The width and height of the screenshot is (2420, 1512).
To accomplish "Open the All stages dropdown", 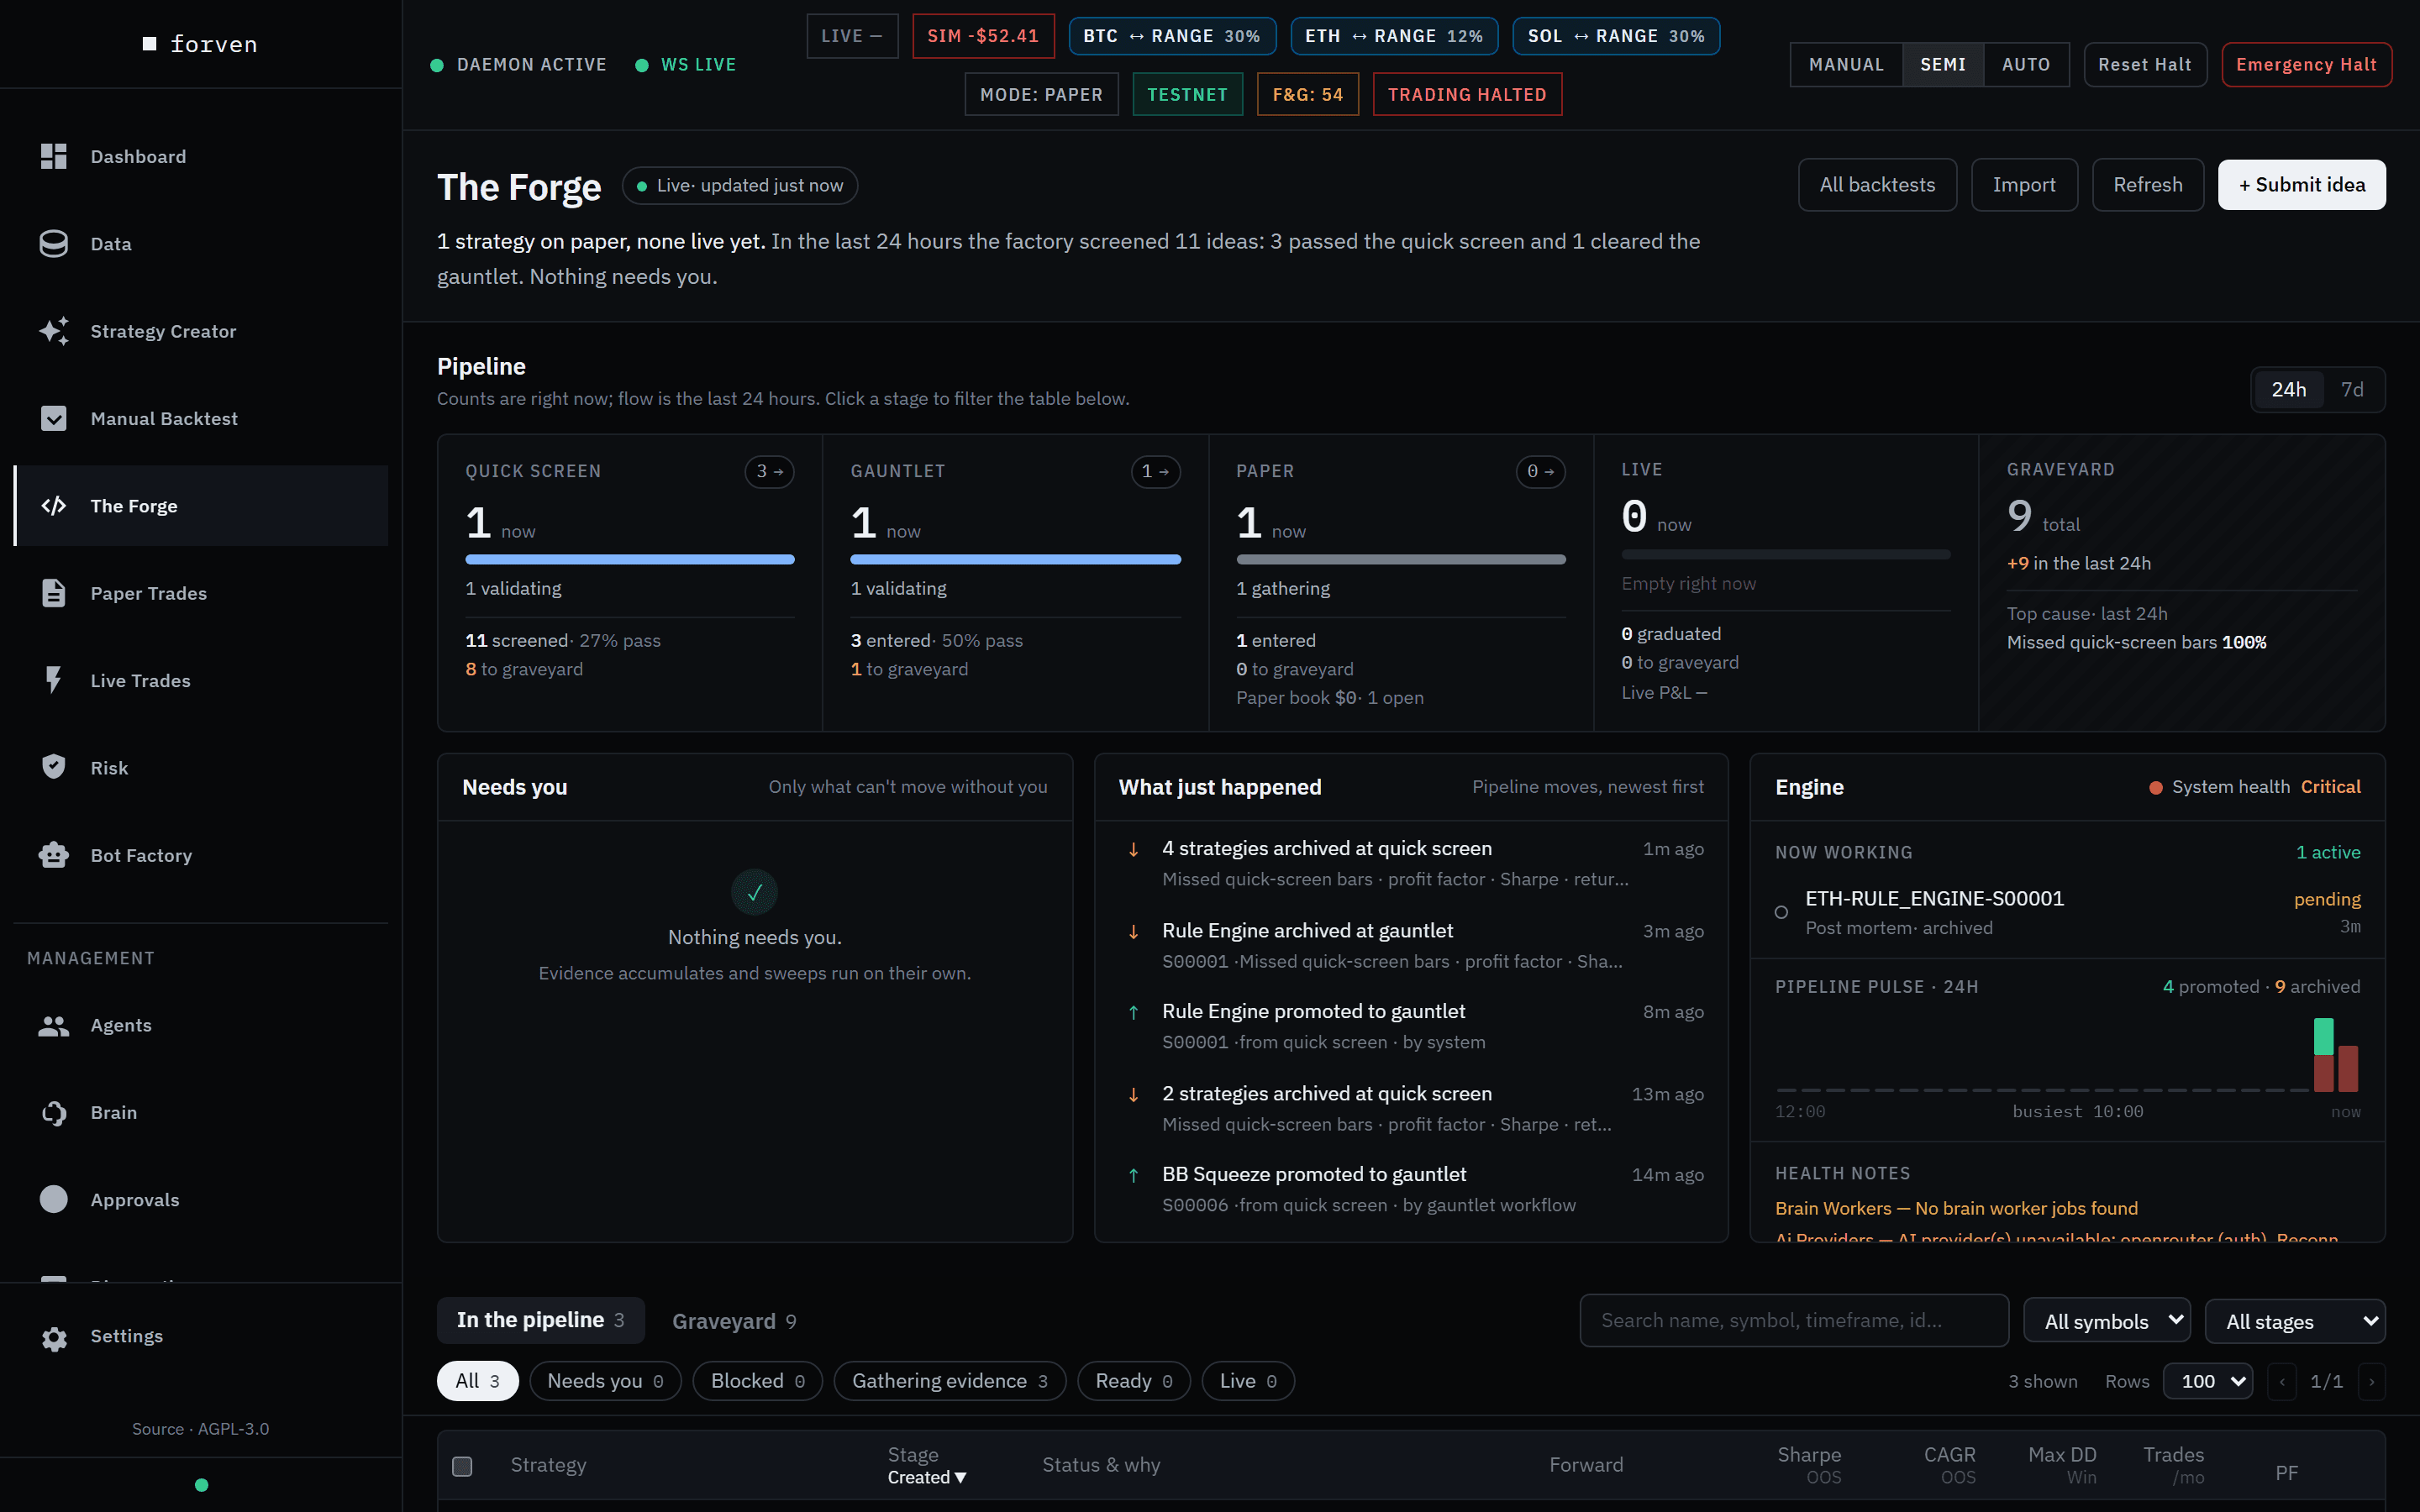I will [2295, 1321].
